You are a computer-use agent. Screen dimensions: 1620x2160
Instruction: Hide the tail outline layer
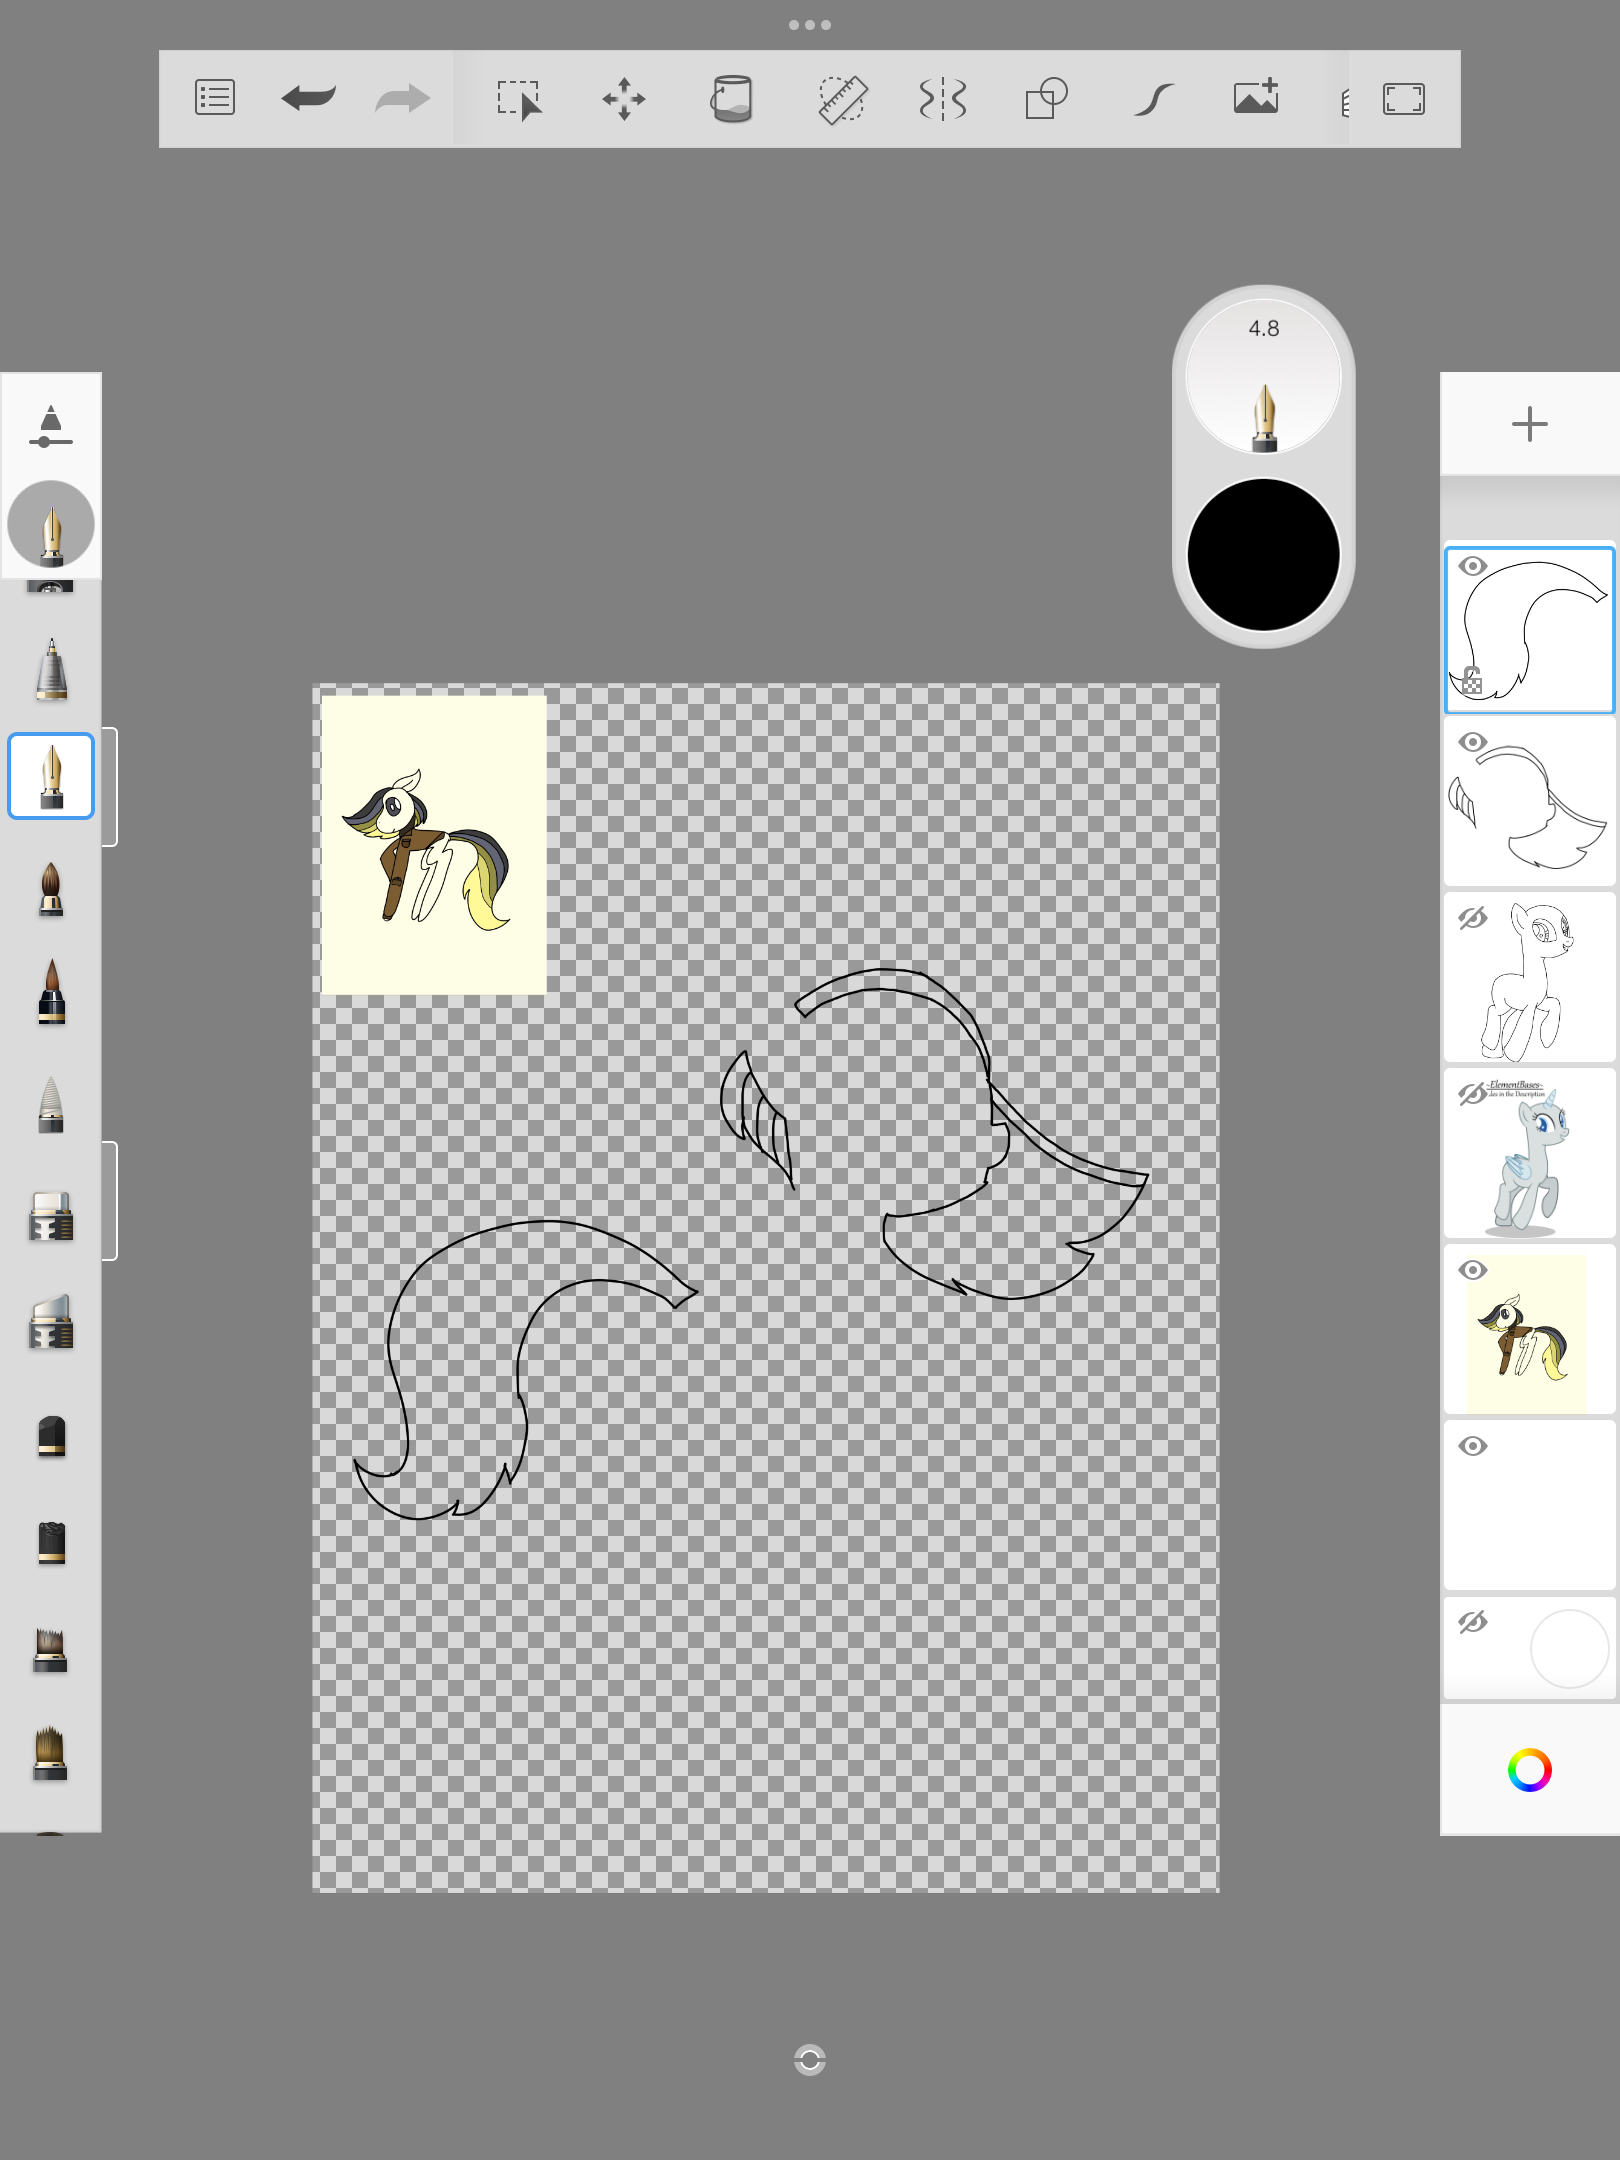[1473, 566]
